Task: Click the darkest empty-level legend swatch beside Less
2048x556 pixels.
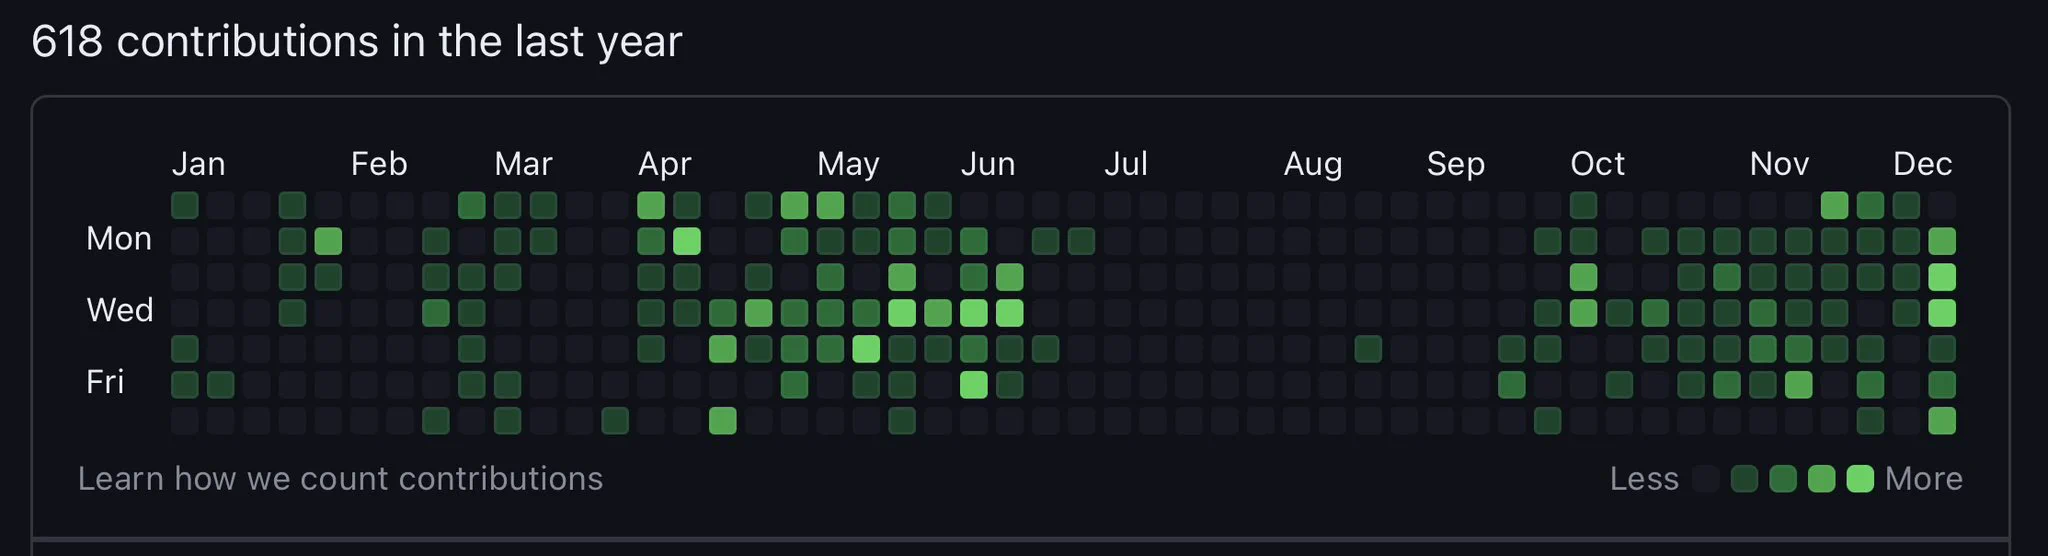Action: [x=1707, y=479]
